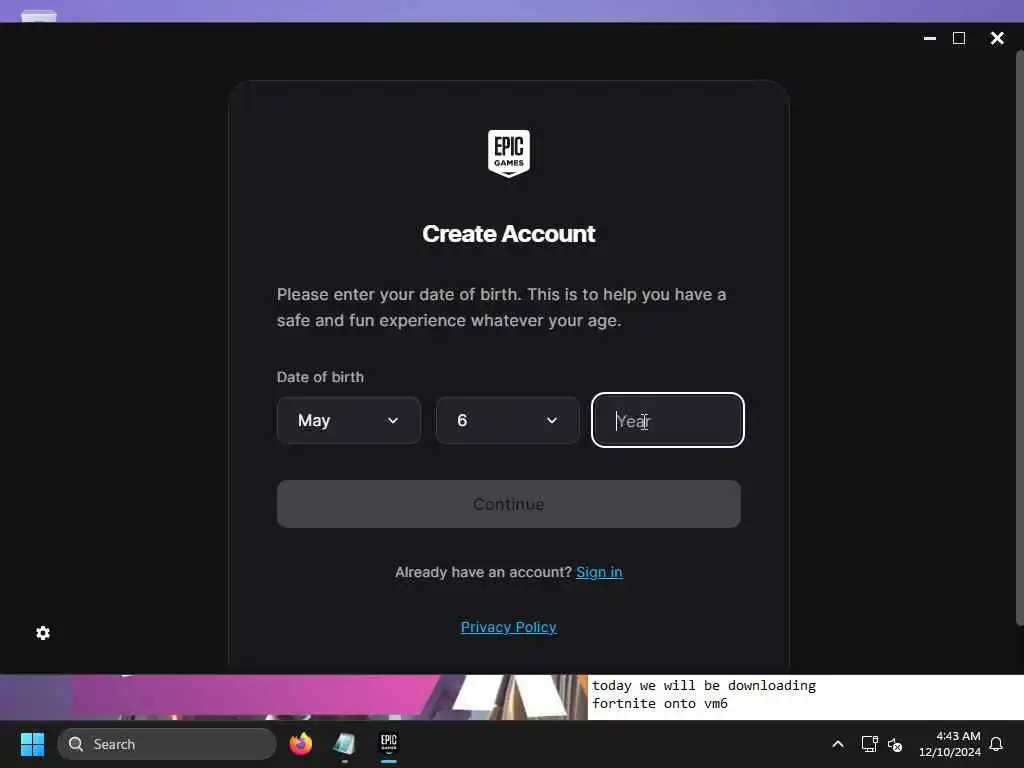Click the Continue button
Screen dimensions: 1024x768
[x=509, y=504]
